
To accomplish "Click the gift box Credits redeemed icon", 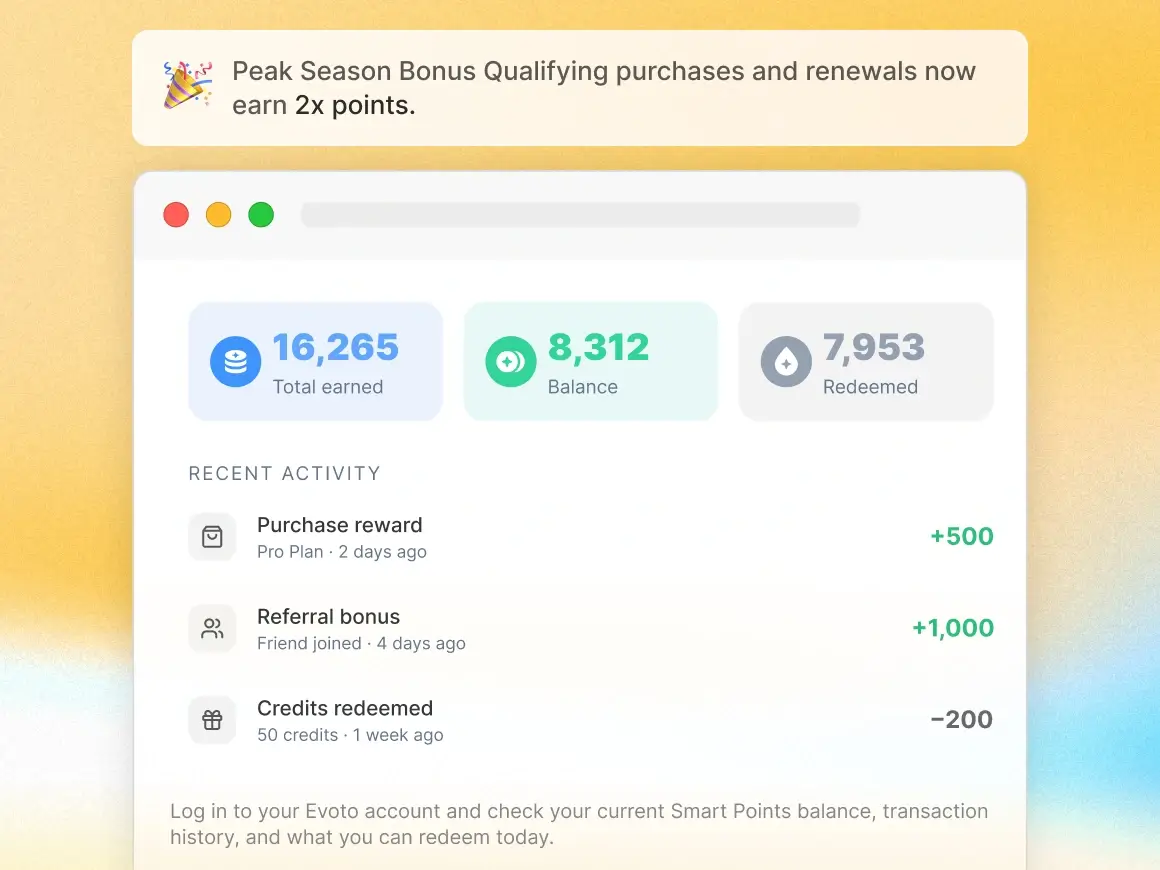I will [212, 720].
